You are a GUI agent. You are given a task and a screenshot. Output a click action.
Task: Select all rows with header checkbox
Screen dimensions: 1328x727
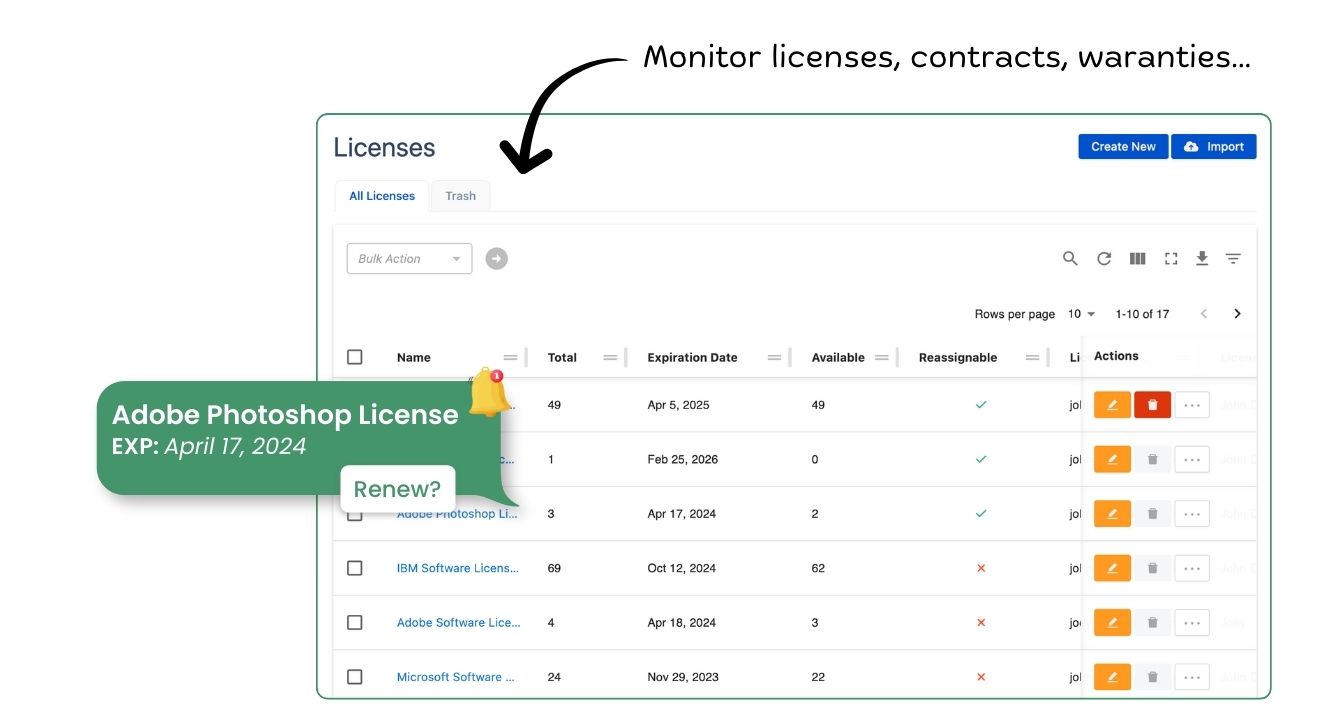tap(355, 357)
